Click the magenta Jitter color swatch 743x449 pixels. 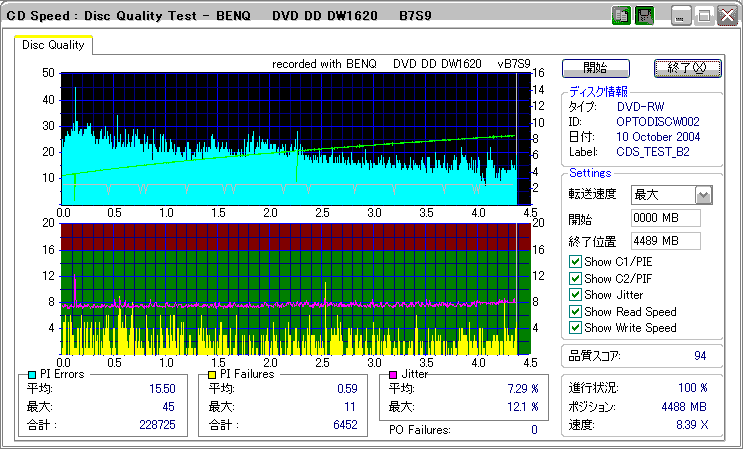point(394,374)
